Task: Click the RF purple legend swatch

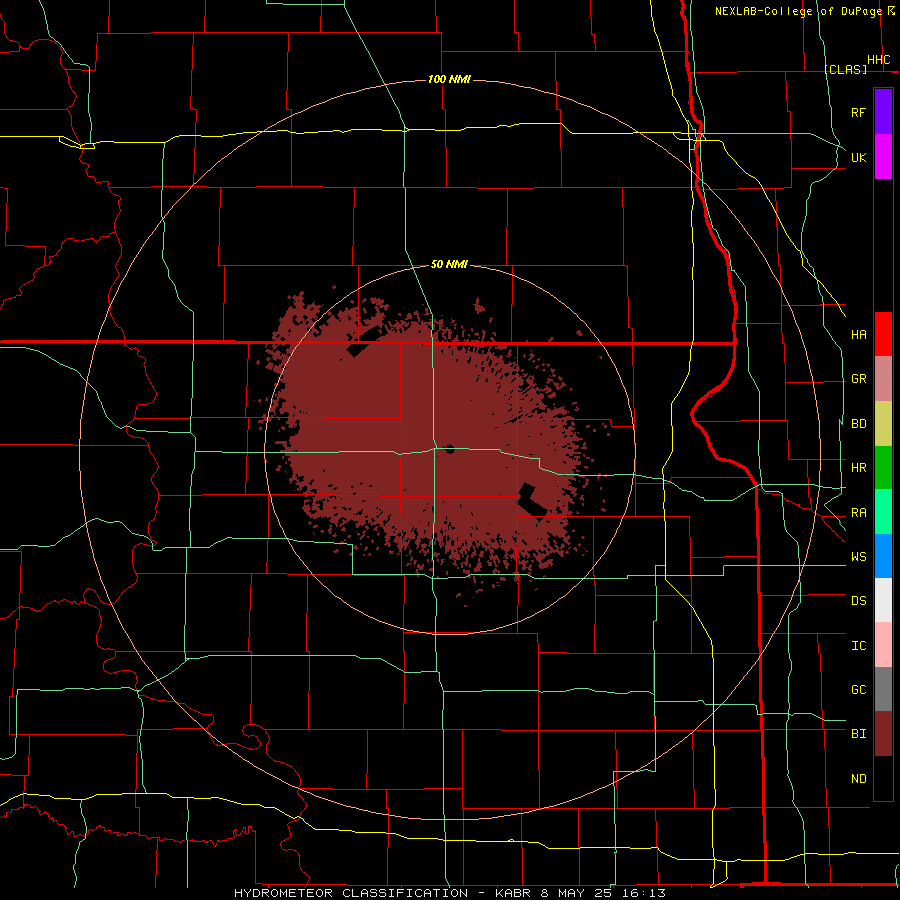Action: pyautogui.click(x=883, y=112)
